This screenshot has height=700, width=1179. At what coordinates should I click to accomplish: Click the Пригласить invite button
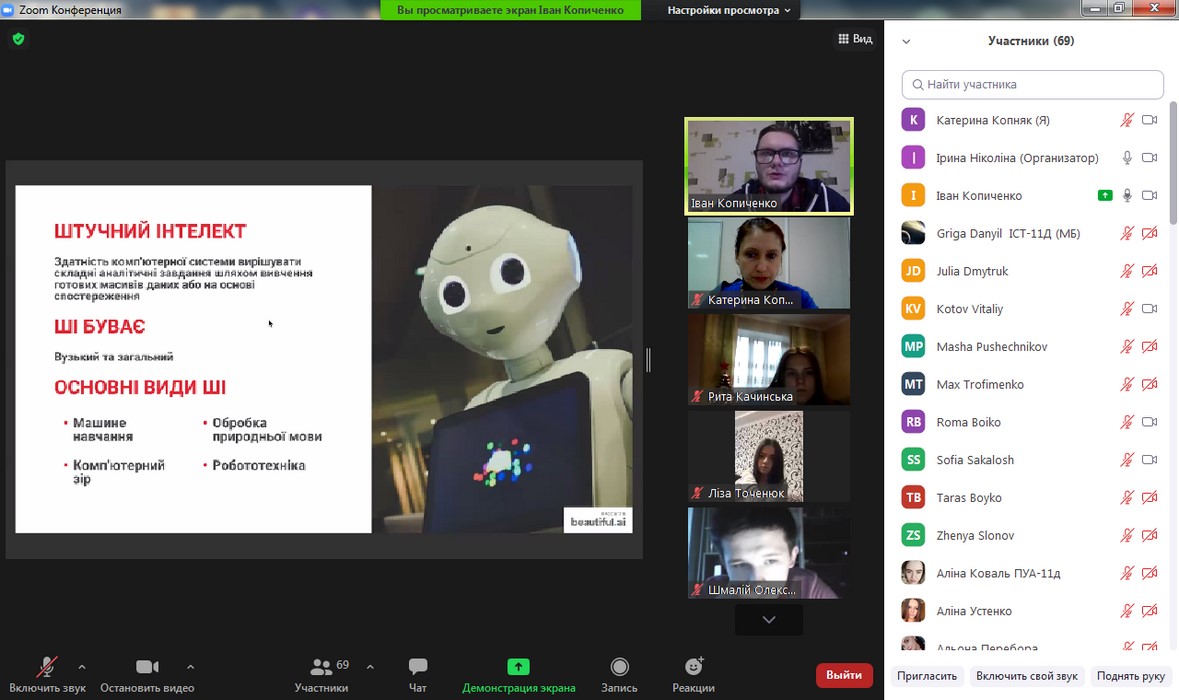point(927,676)
